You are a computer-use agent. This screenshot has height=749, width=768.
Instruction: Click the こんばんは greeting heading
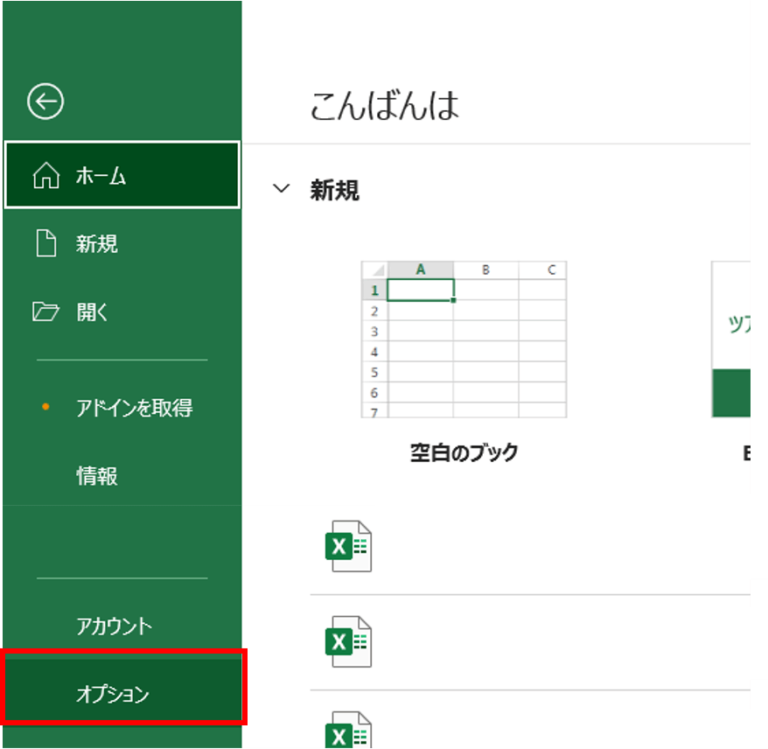pyautogui.click(x=385, y=106)
